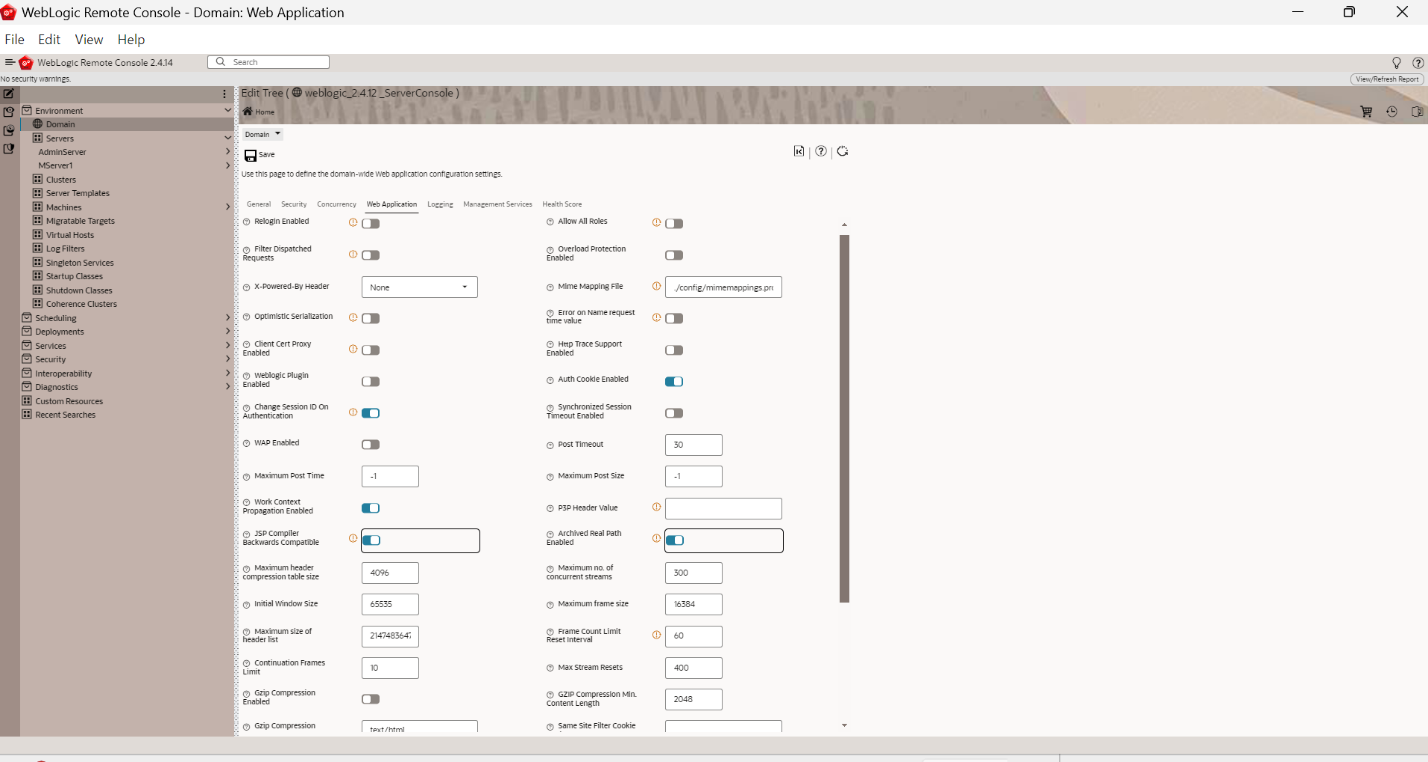Screen dimensions: 1428x762
Task: Open the Edit Tree perspective in the left icon strip
Action: pyautogui.click(x=8, y=93)
